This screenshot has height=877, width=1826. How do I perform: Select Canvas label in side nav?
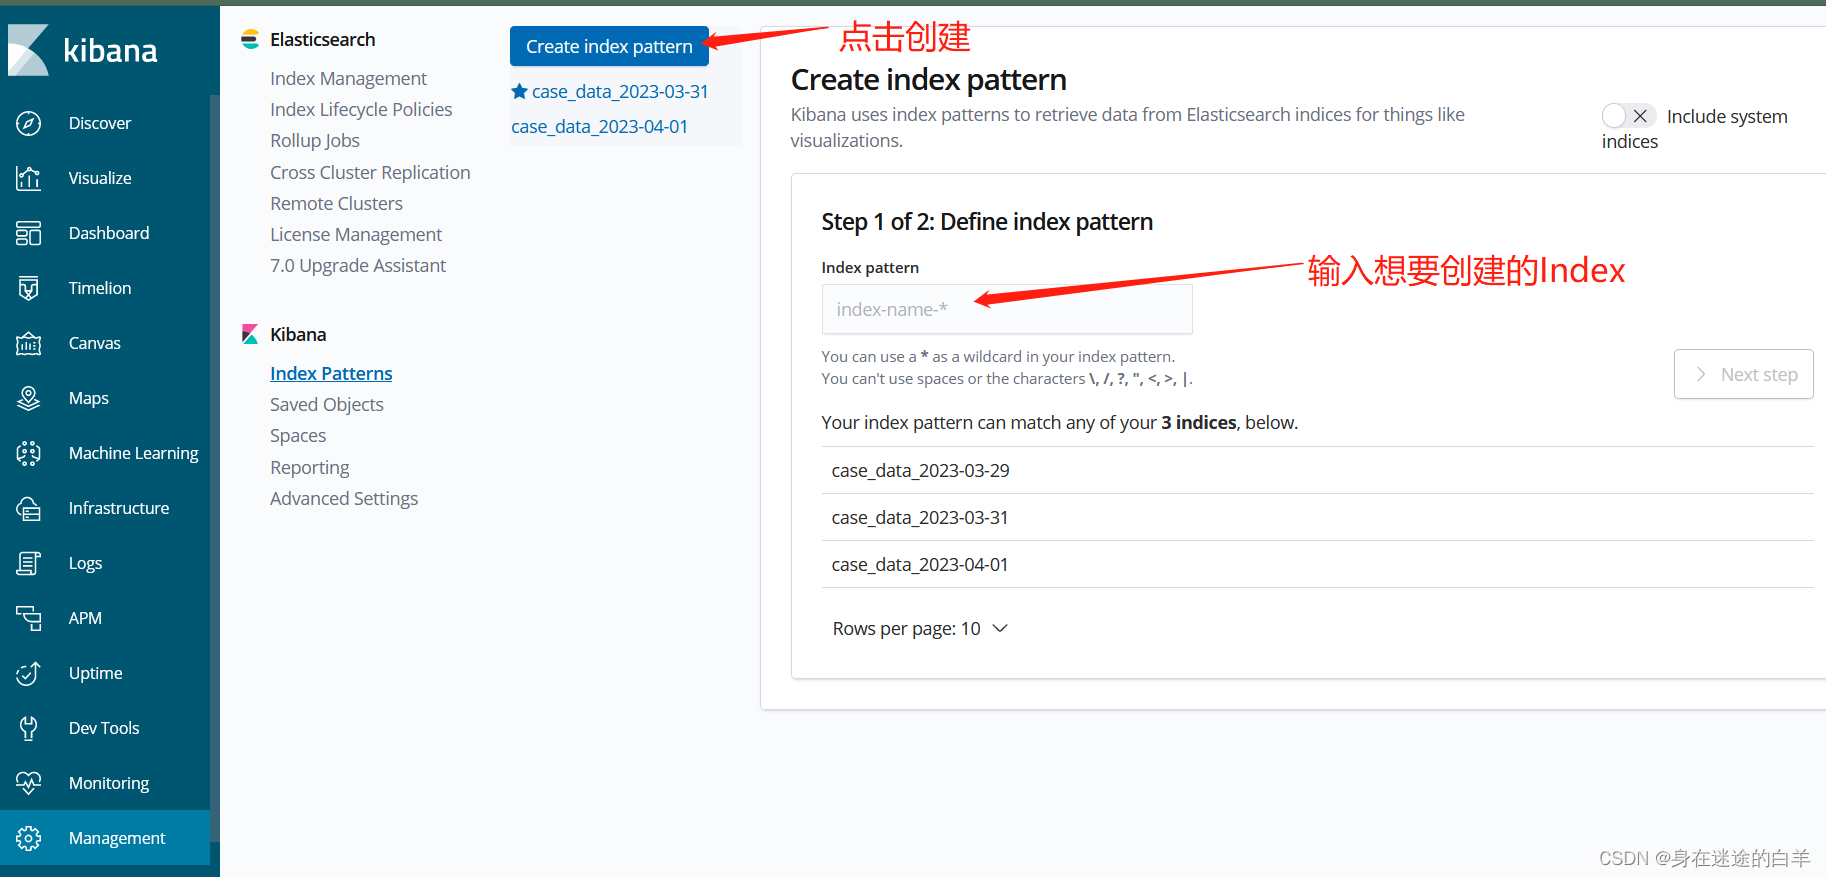tap(95, 343)
